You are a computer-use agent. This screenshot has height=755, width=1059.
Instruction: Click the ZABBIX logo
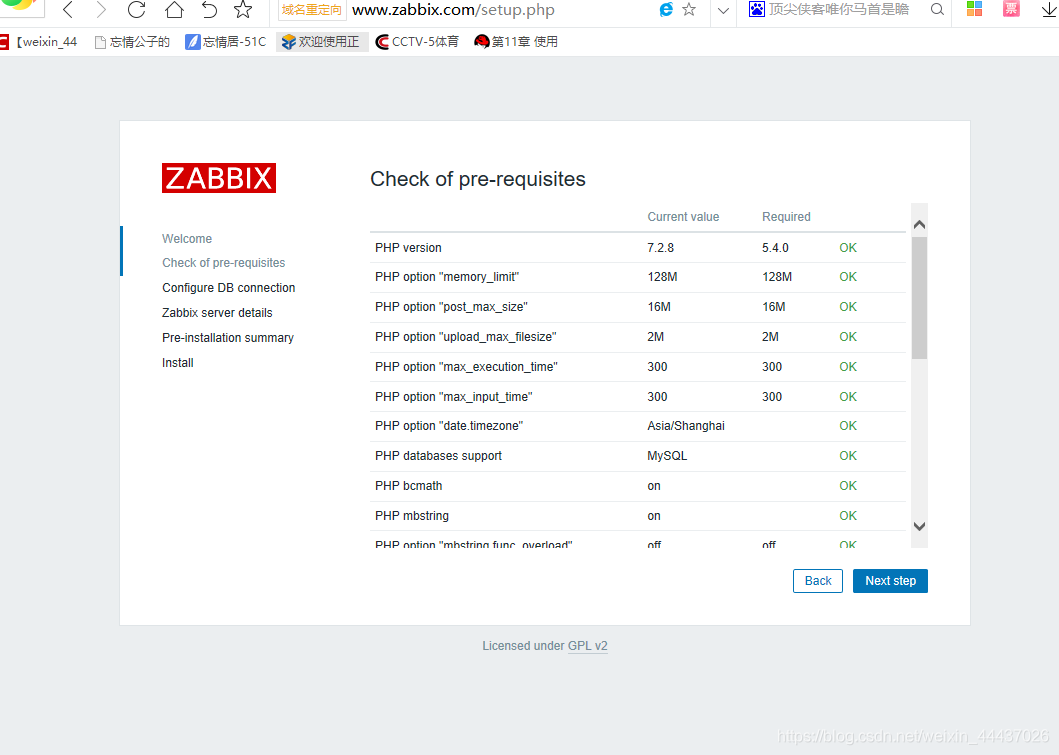tap(219, 178)
